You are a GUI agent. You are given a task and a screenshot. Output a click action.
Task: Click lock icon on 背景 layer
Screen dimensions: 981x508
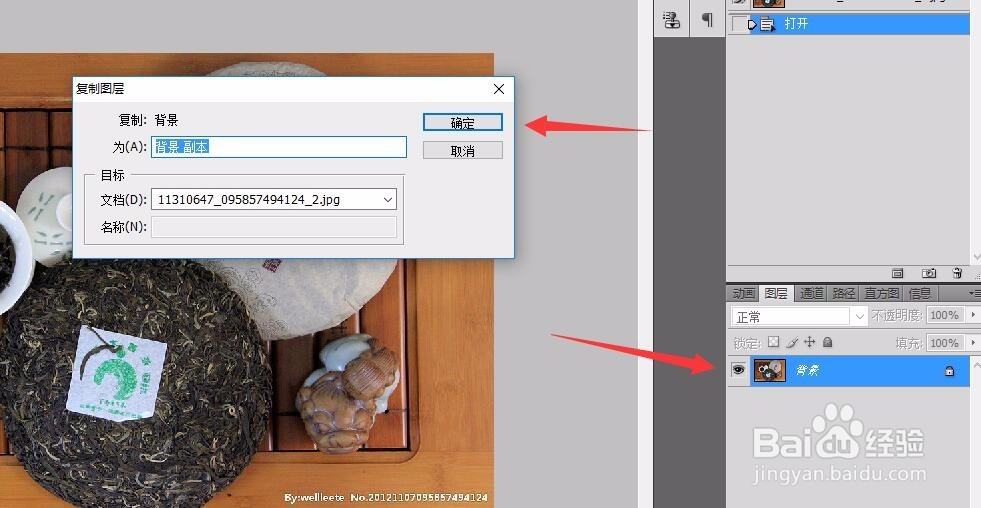(x=949, y=371)
